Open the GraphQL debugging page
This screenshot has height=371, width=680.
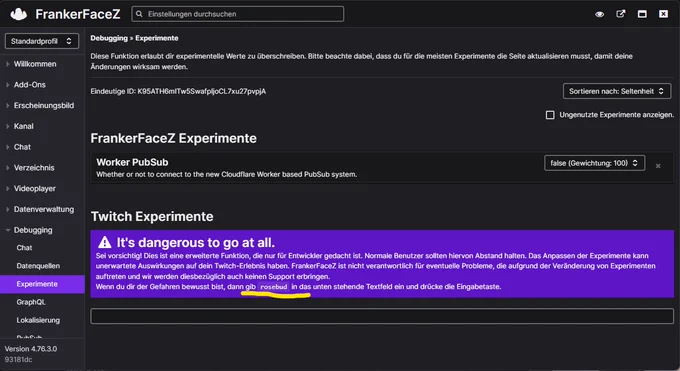tap(31, 302)
